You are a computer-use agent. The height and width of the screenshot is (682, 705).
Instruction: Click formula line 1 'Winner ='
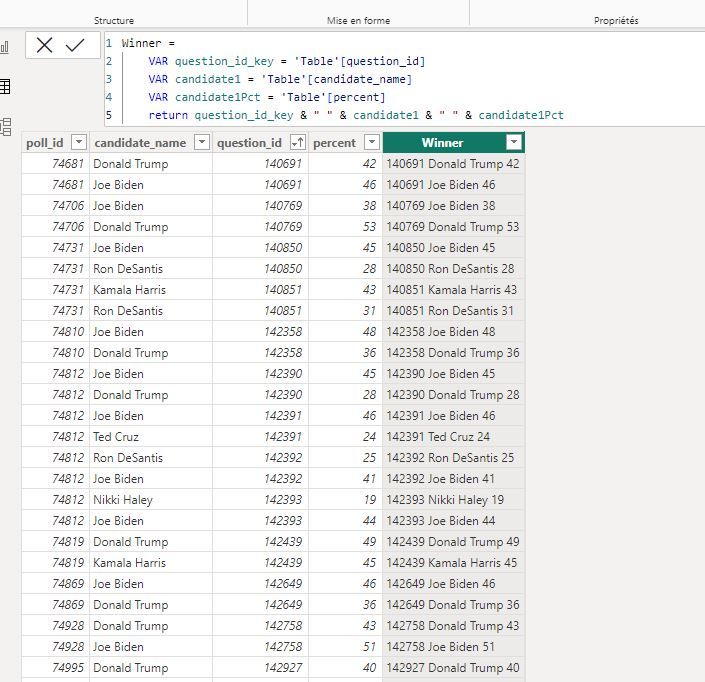(x=148, y=43)
